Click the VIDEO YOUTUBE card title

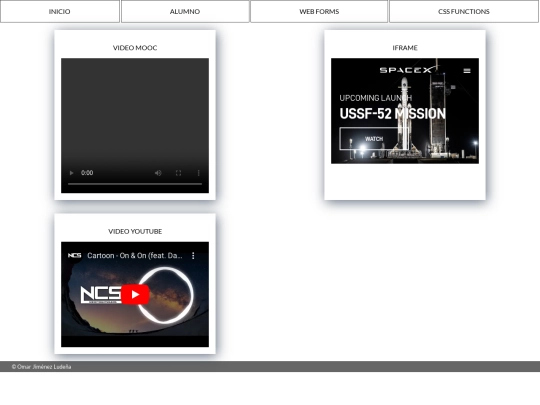tap(135, 231)
